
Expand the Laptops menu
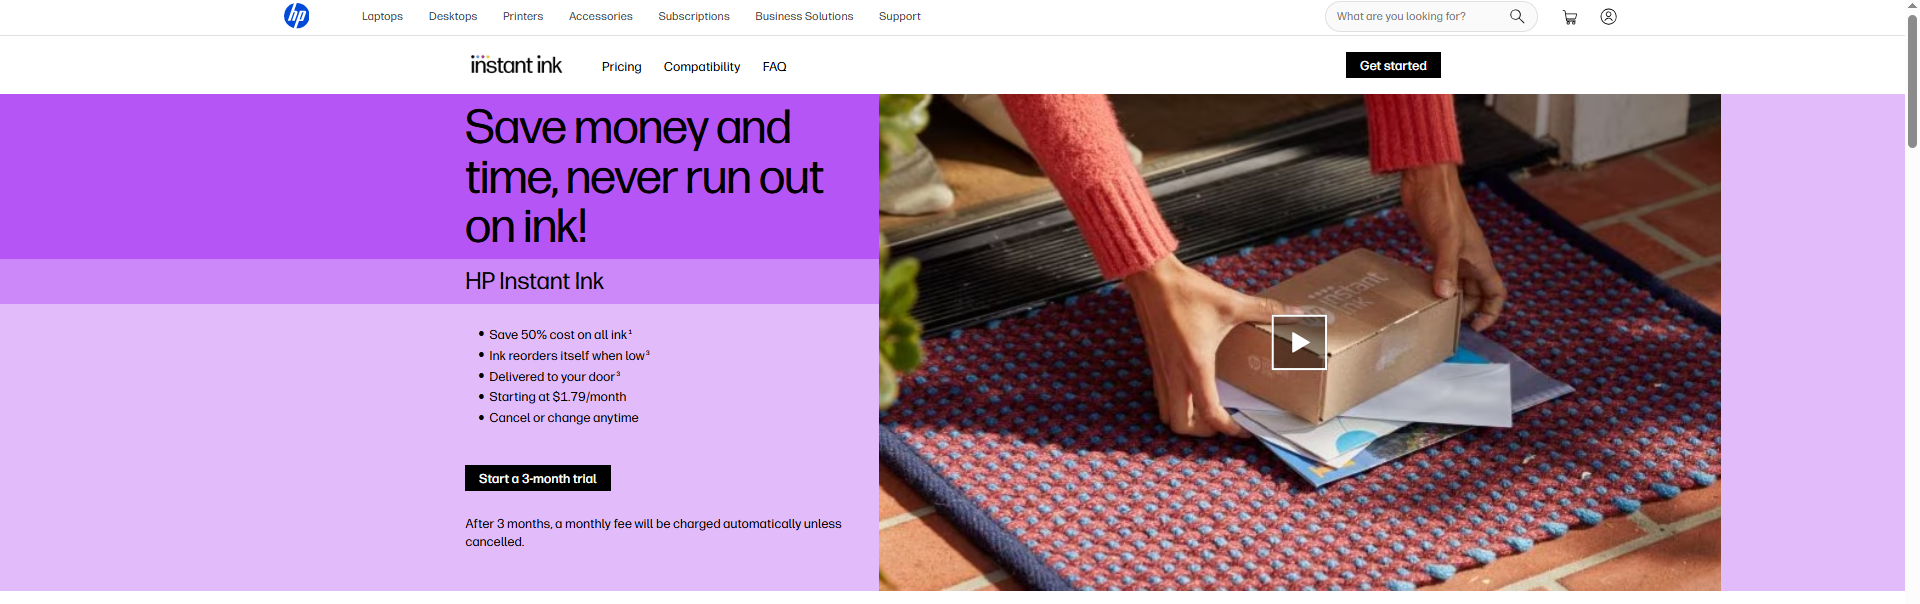click(382, 16)
